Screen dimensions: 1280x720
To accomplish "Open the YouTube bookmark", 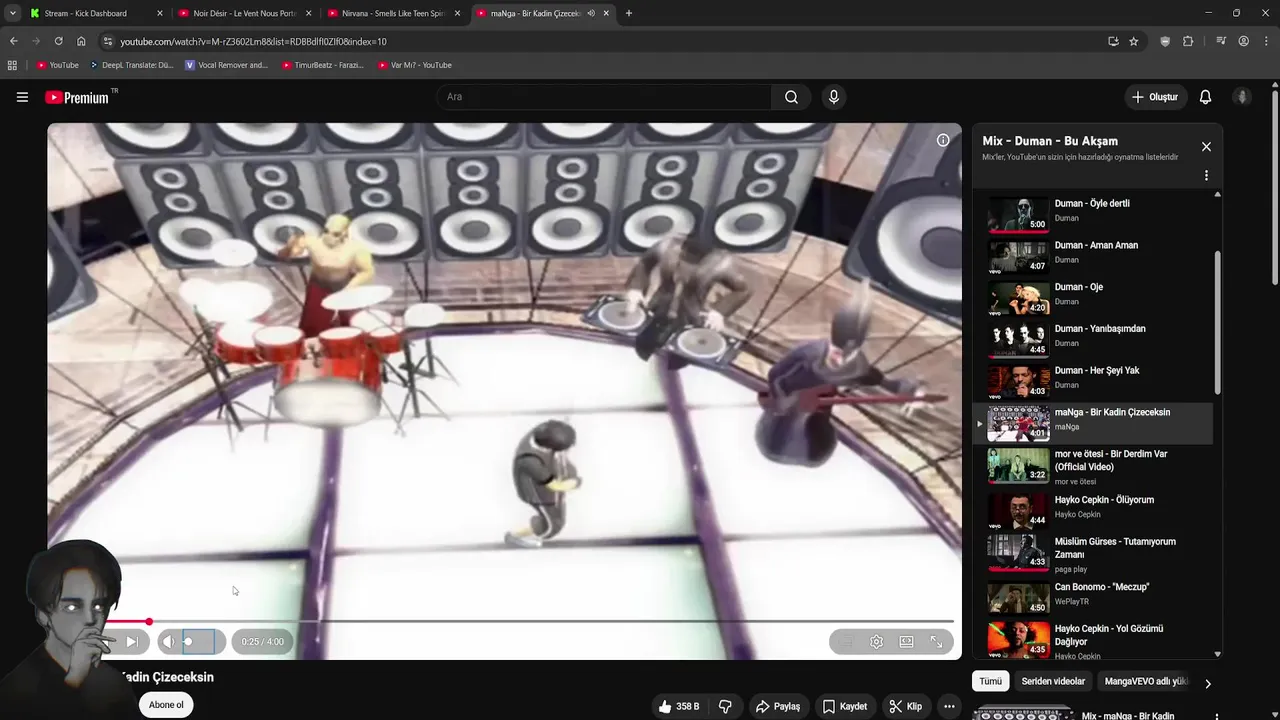I will click(x=58, y=65).
